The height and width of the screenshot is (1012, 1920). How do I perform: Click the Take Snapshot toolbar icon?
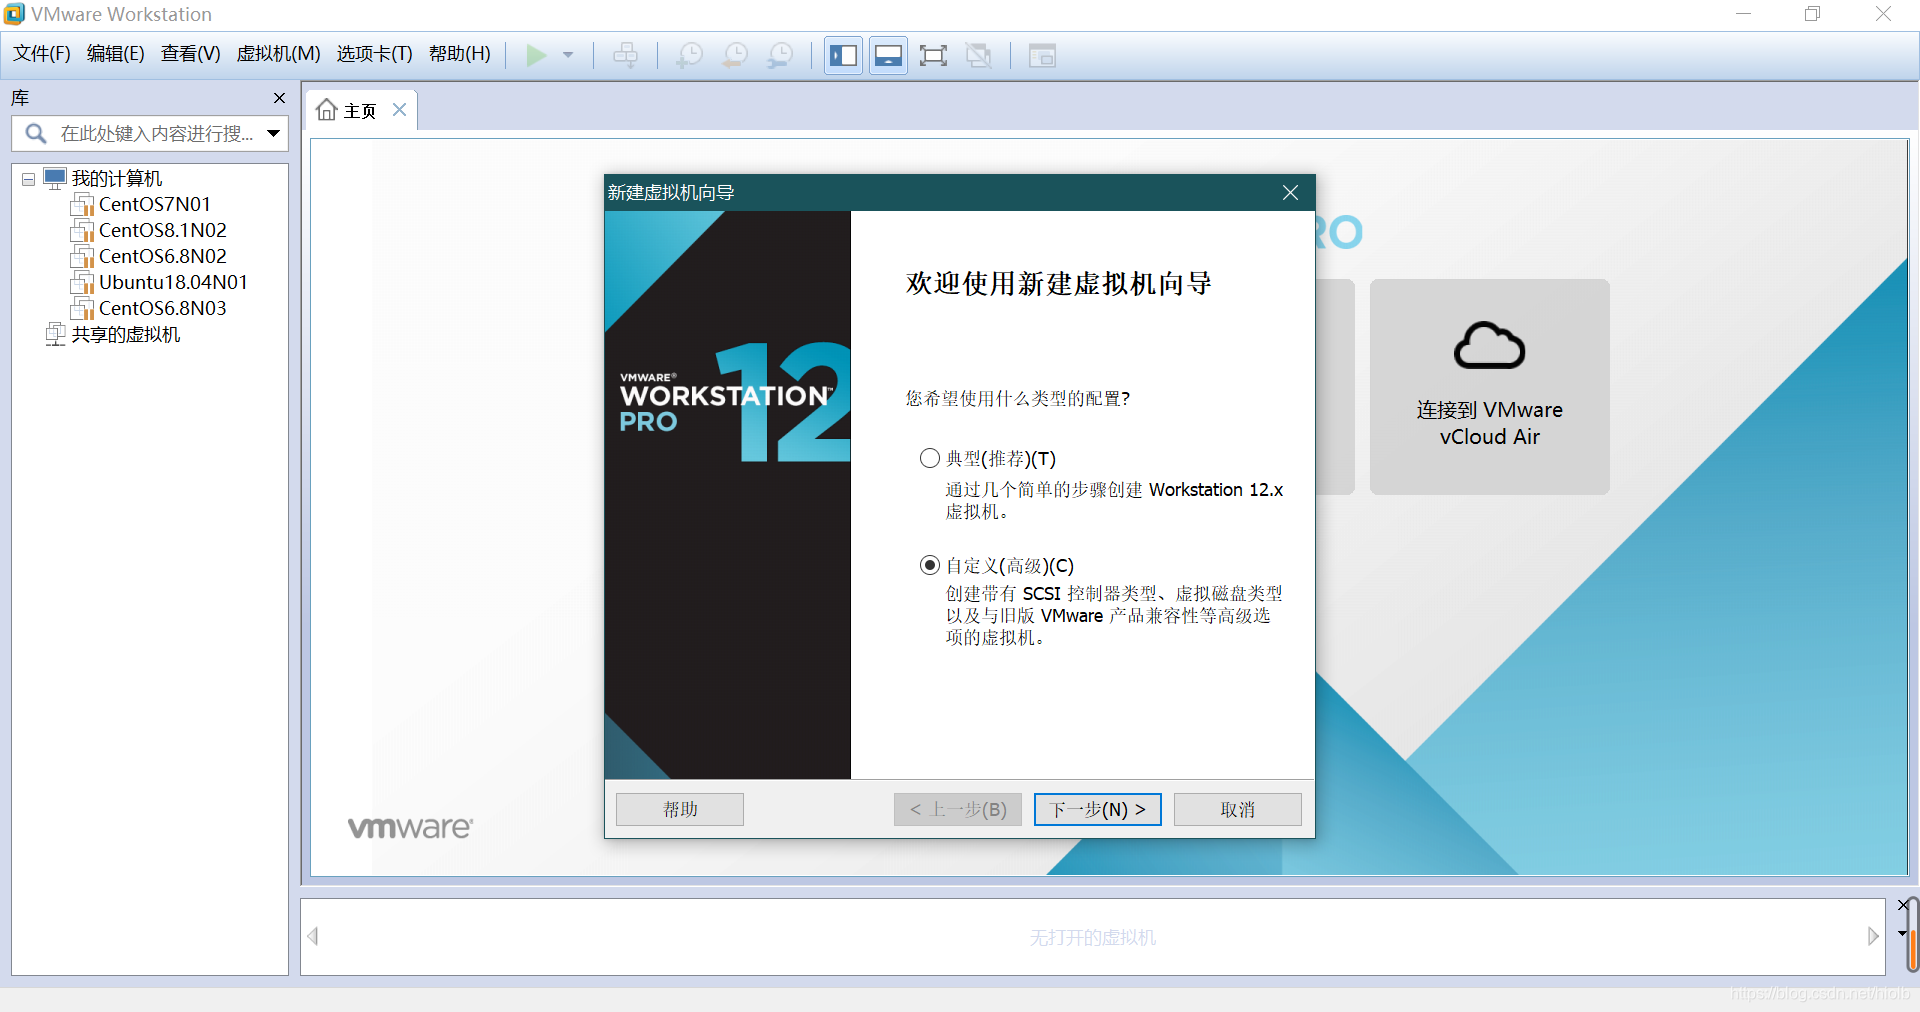tap(690, 55)
